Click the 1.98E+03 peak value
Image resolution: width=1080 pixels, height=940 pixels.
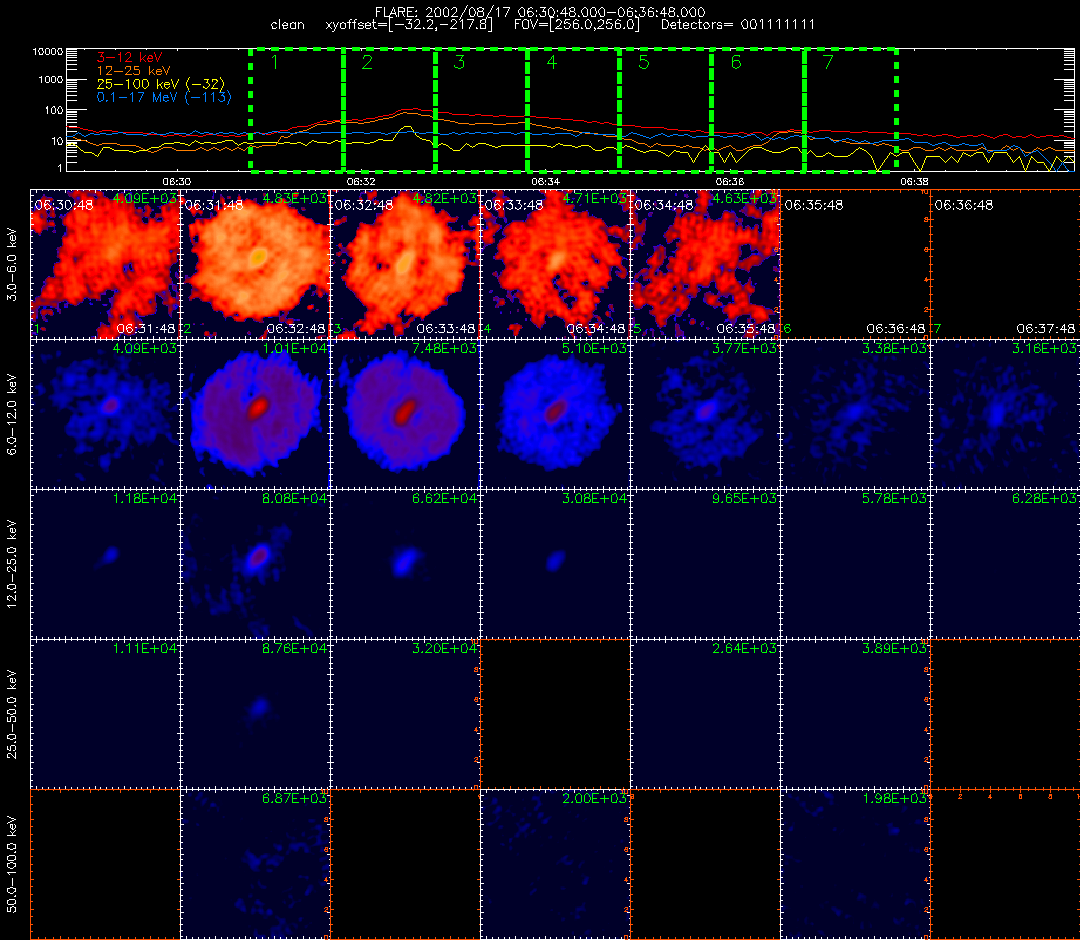[894, 799]
